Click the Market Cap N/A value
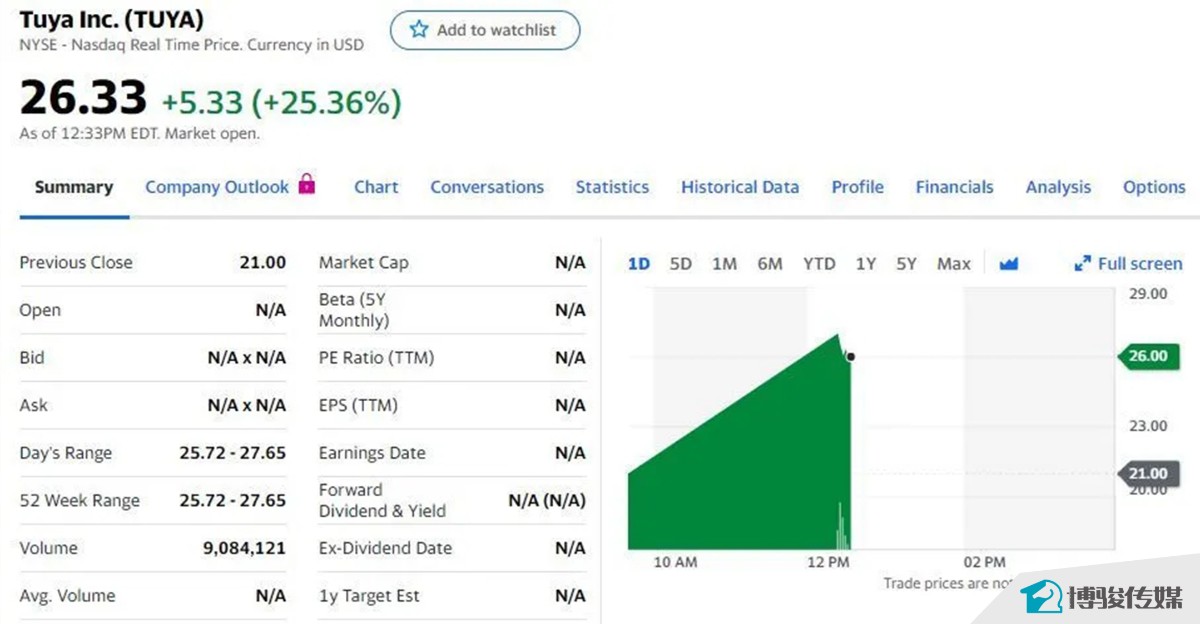1200x624 pixels. (570, 263)
